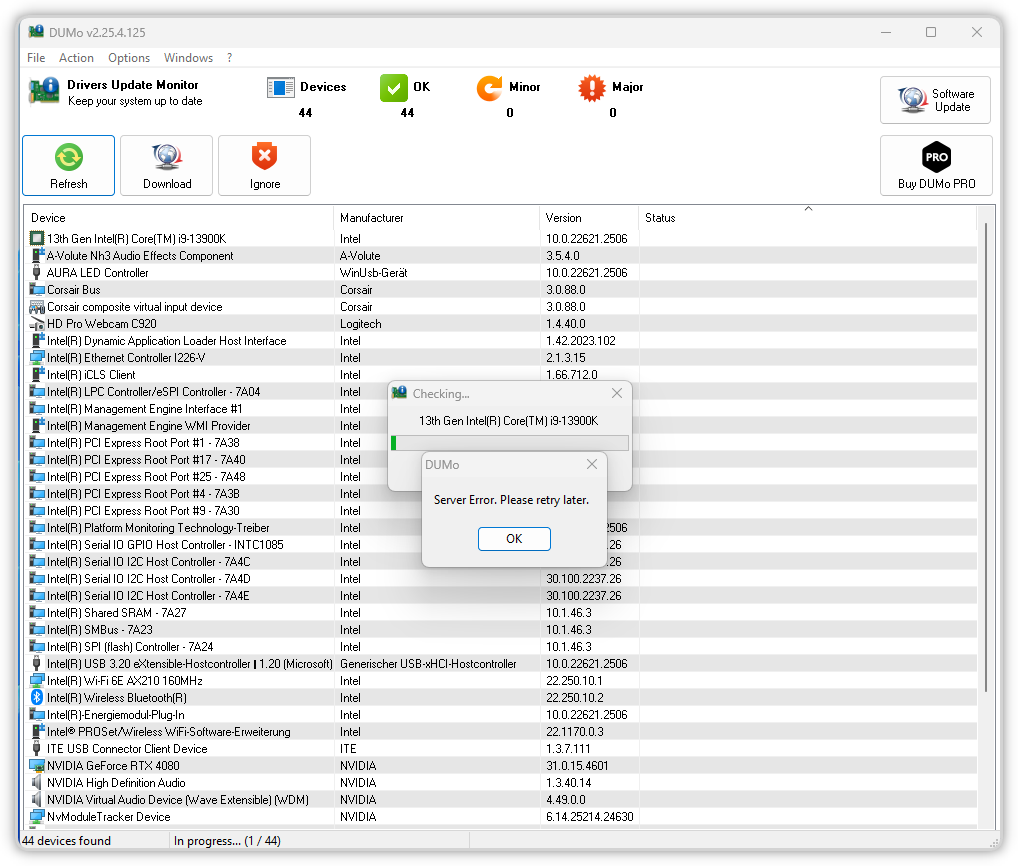The width and height of the screenshot is (1018, 866).
Task: Click the Ignore button
Action: 265,166
